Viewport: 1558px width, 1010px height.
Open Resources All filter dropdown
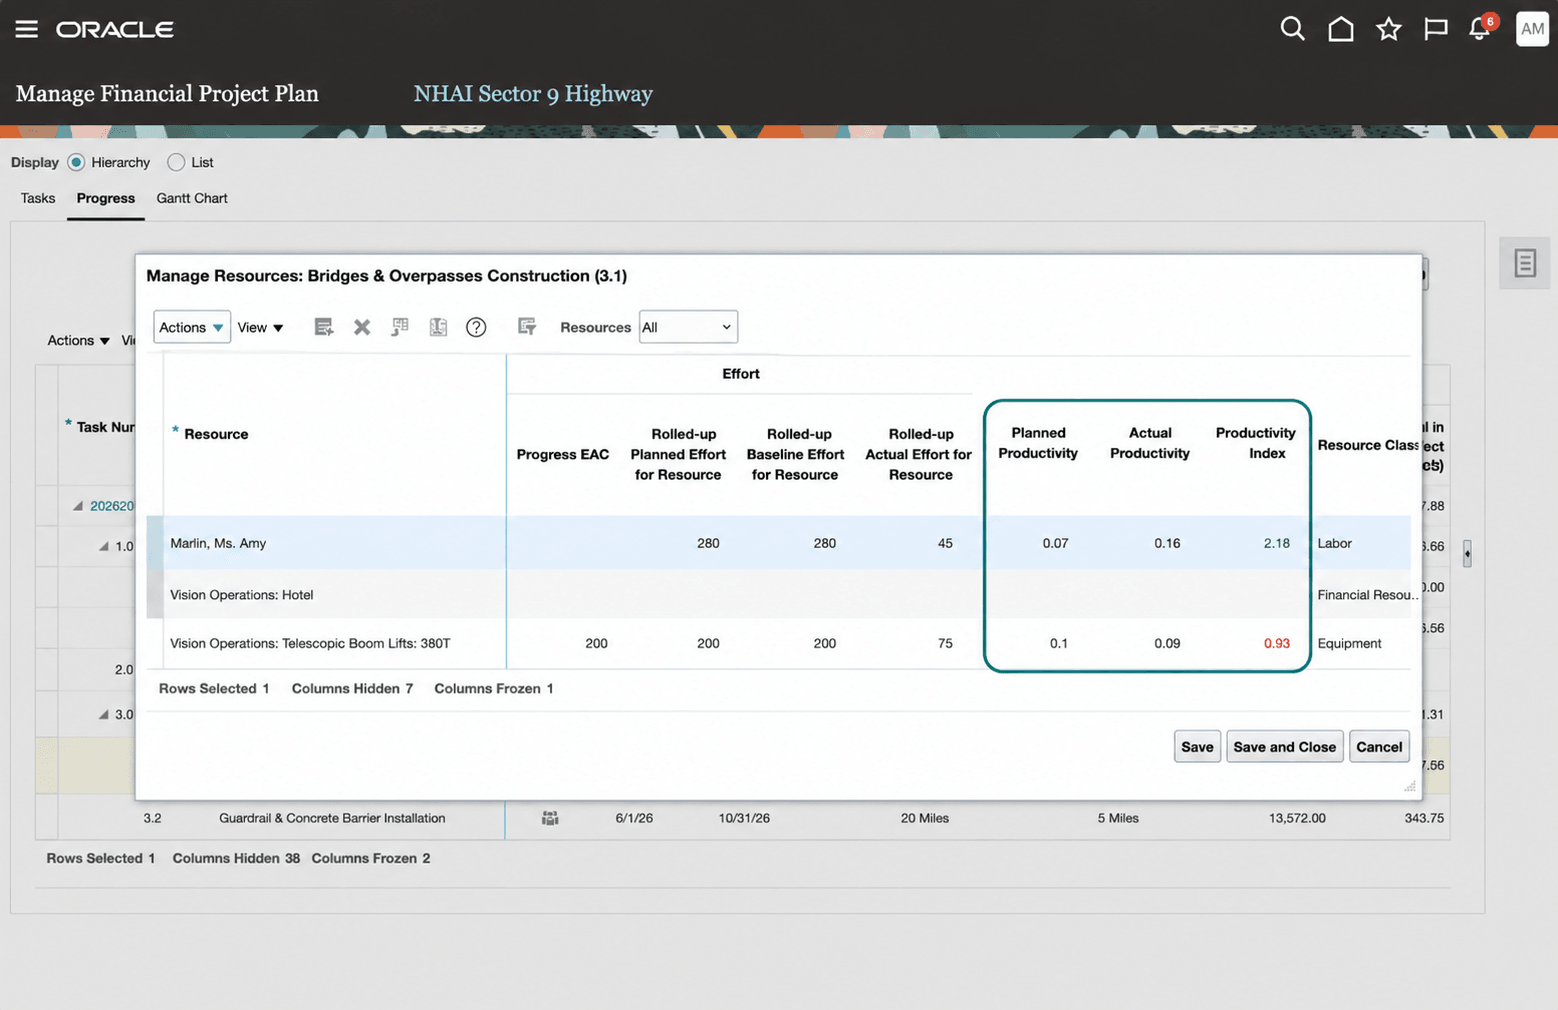coord(688,327)
